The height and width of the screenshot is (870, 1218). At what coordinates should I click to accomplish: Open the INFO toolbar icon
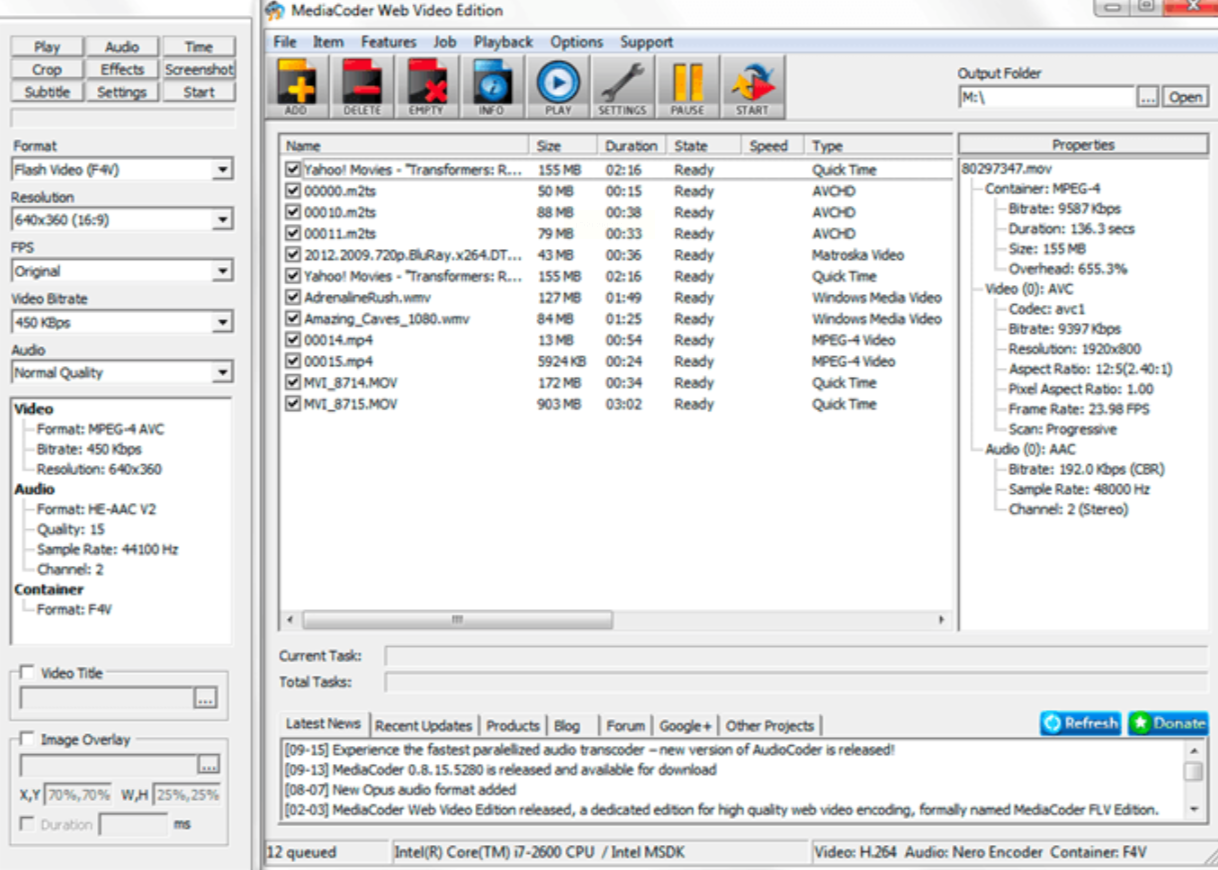click(x=491, y=86)
